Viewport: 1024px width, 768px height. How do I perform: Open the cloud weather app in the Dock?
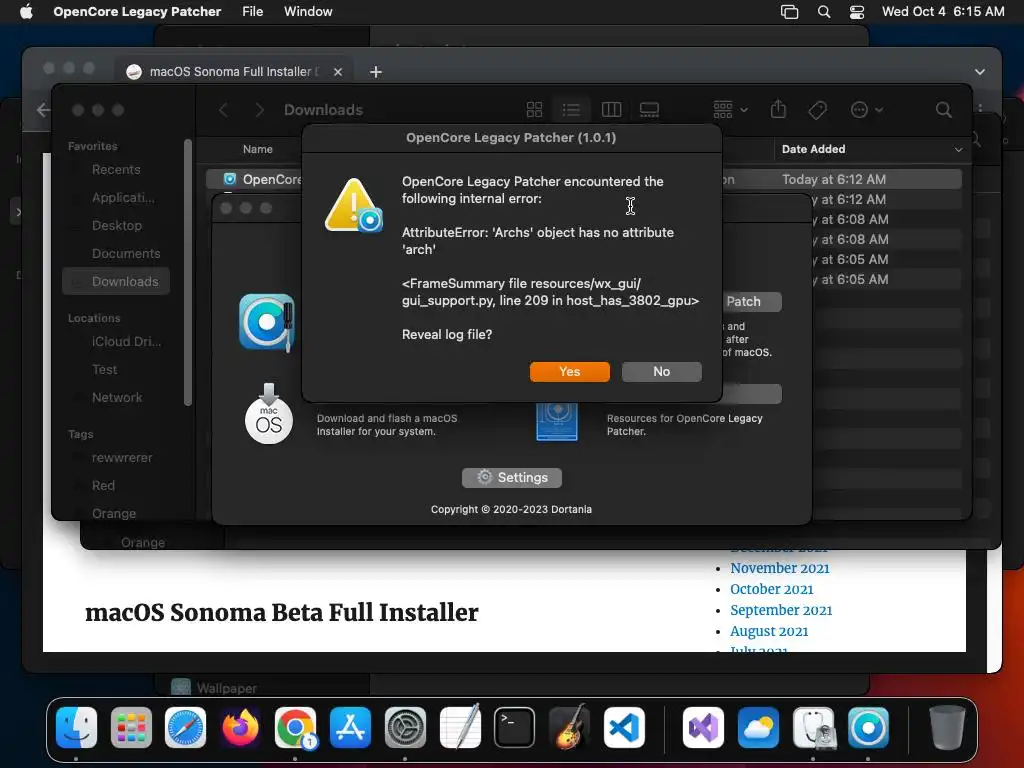pyautogui.click(x=758, y=727)
